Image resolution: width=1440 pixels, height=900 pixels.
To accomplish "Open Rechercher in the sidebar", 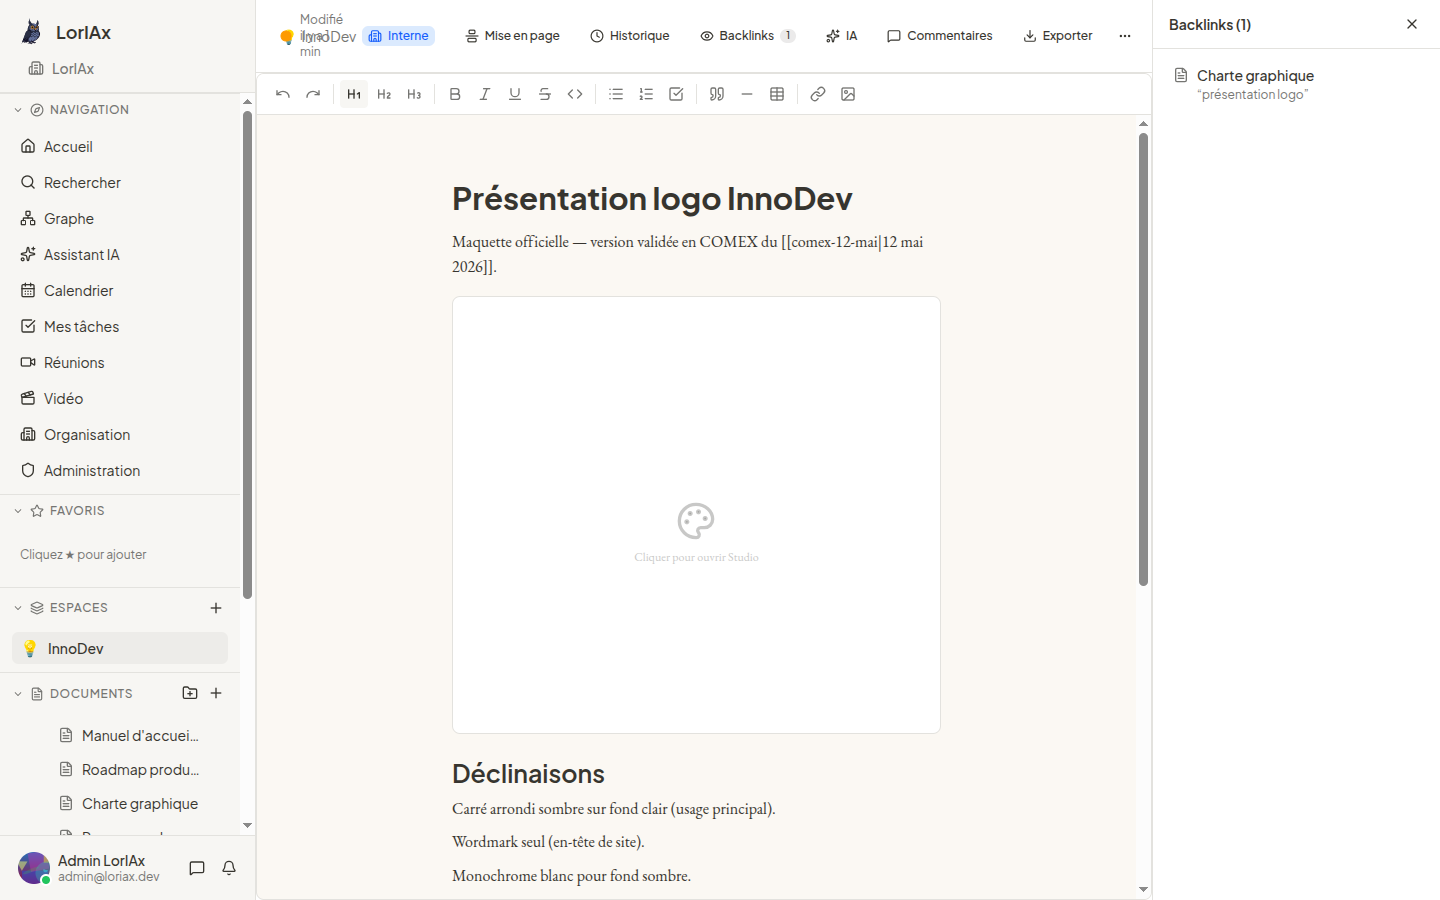I will tap(120, 183).
